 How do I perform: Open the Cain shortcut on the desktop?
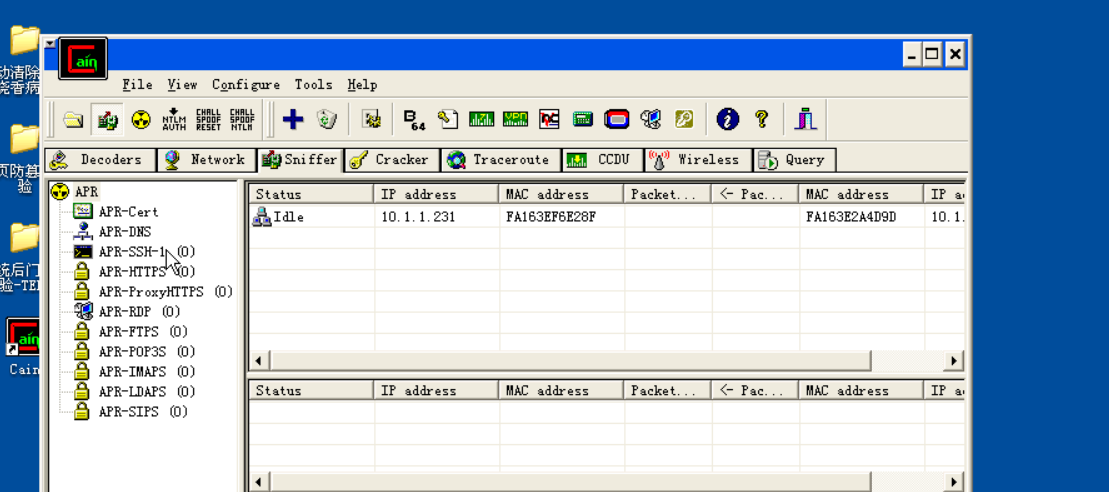click(x=23, y=346)
